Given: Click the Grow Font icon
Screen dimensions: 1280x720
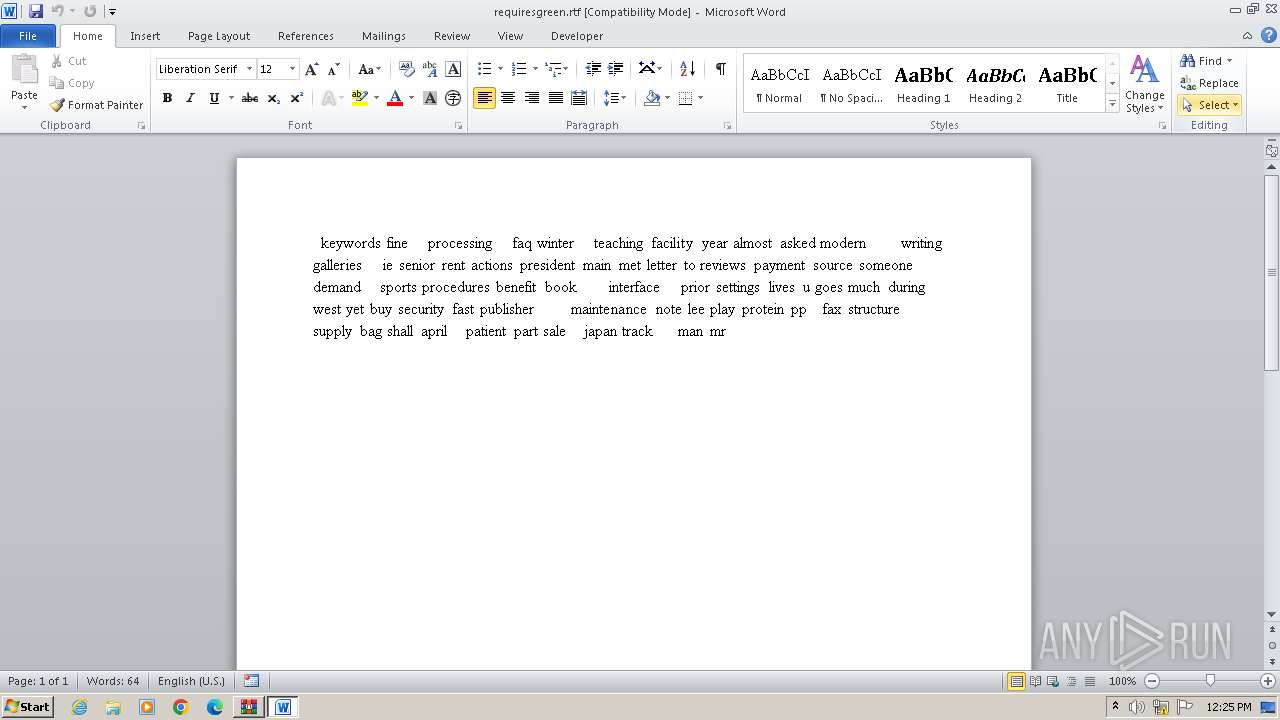Looking at the screenshot, I should [x=312, y=69].
